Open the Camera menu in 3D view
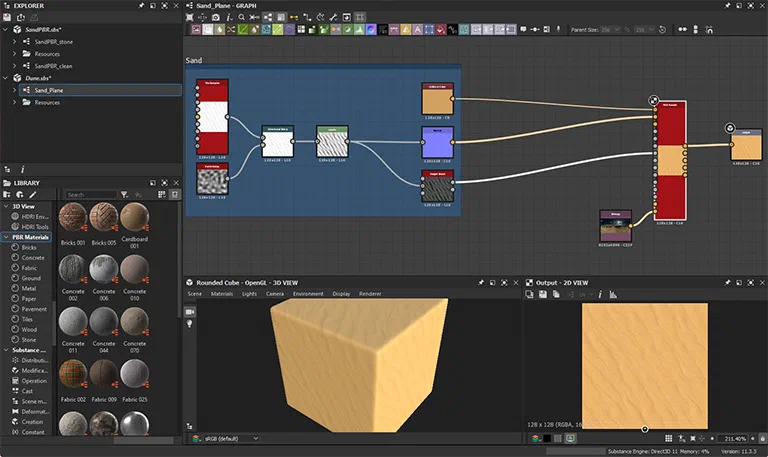The height and width of the screenshot is (457, 768). pos(275,294)
